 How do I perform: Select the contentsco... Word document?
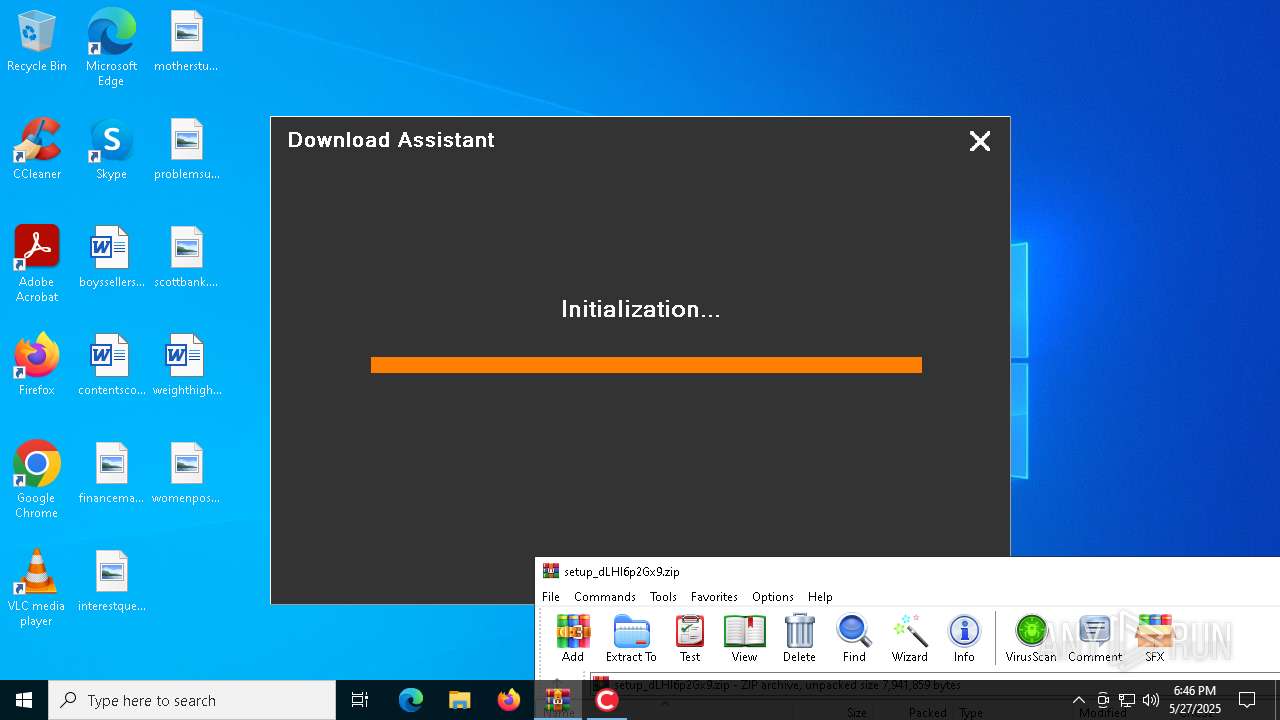click(111, 366)
